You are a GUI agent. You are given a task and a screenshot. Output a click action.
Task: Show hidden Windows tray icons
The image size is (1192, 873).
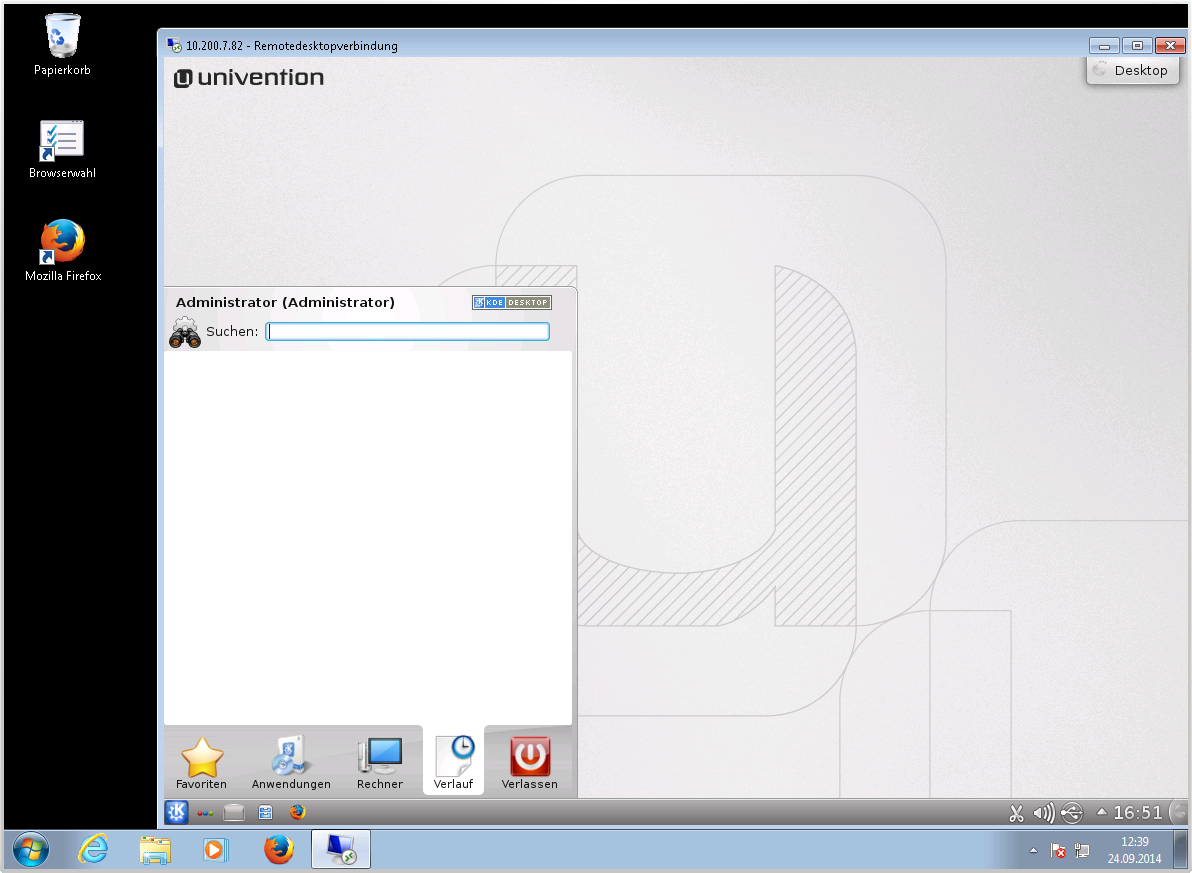click(x=1034, y=850)
